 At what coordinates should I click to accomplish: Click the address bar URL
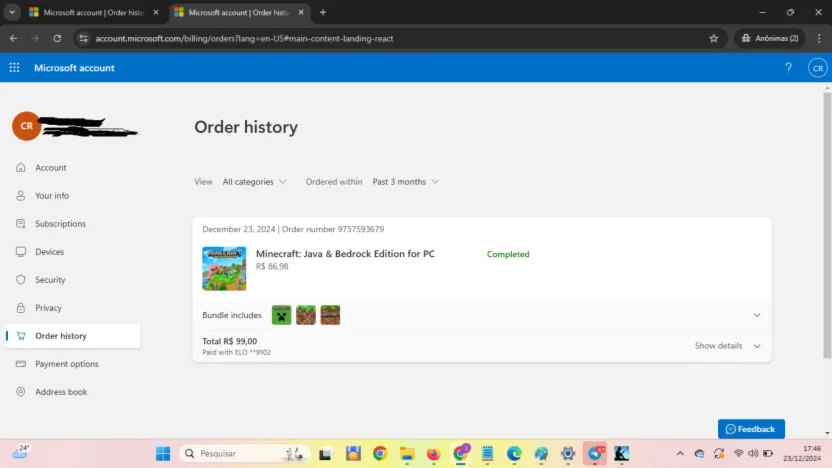[x=244, y=38]
